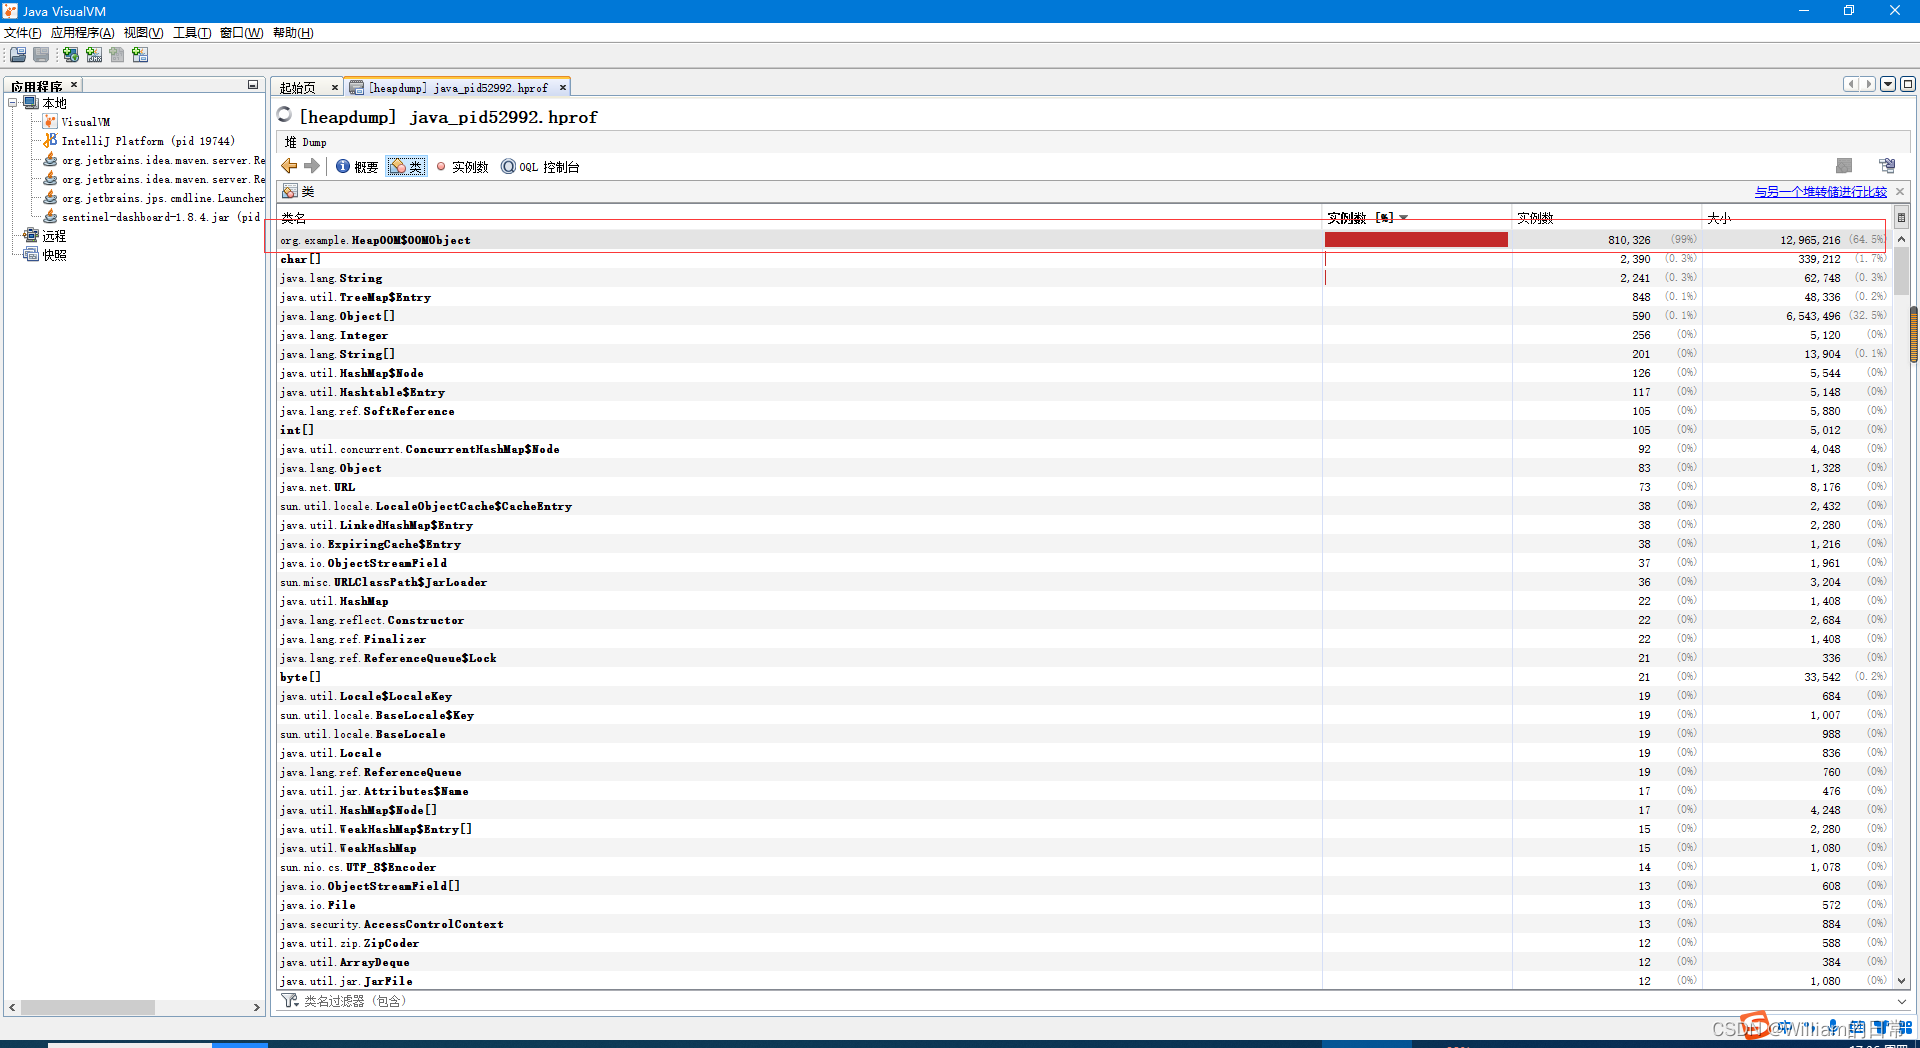
Task: Select the java.util.HashMap$Node class row
Action: pos(1084,373)
